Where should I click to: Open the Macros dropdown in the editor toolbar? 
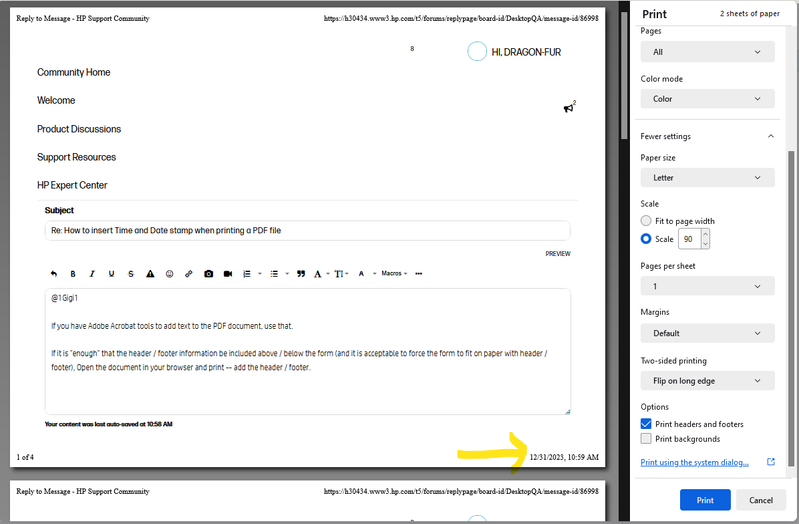394,274
